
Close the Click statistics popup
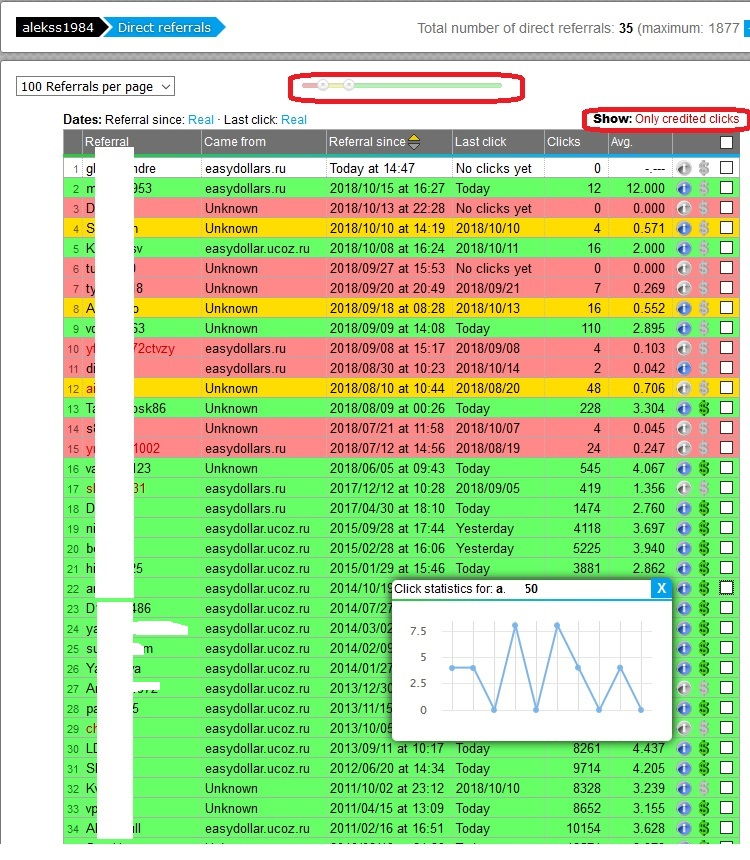662,589
